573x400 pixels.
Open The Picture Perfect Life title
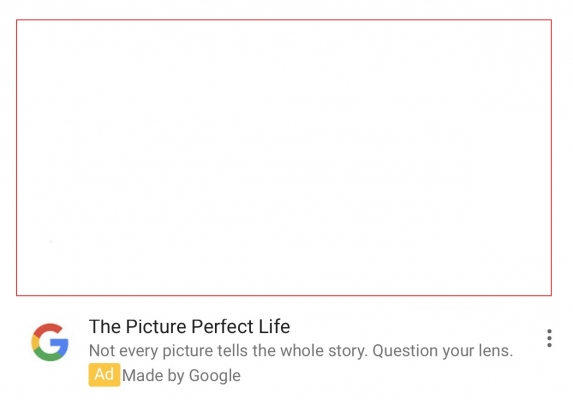[189, 326]
